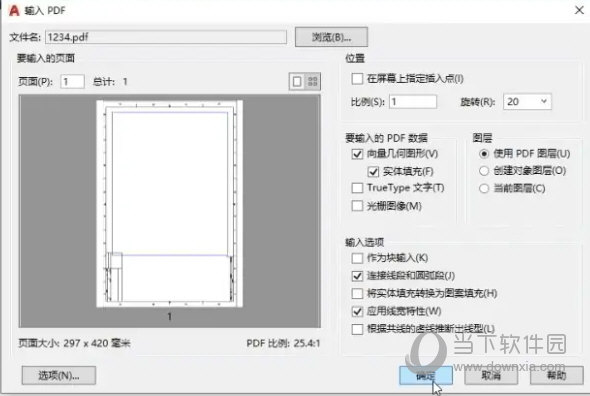
Task: Close the 输入 PDF dialog
Action: point(579,10)
